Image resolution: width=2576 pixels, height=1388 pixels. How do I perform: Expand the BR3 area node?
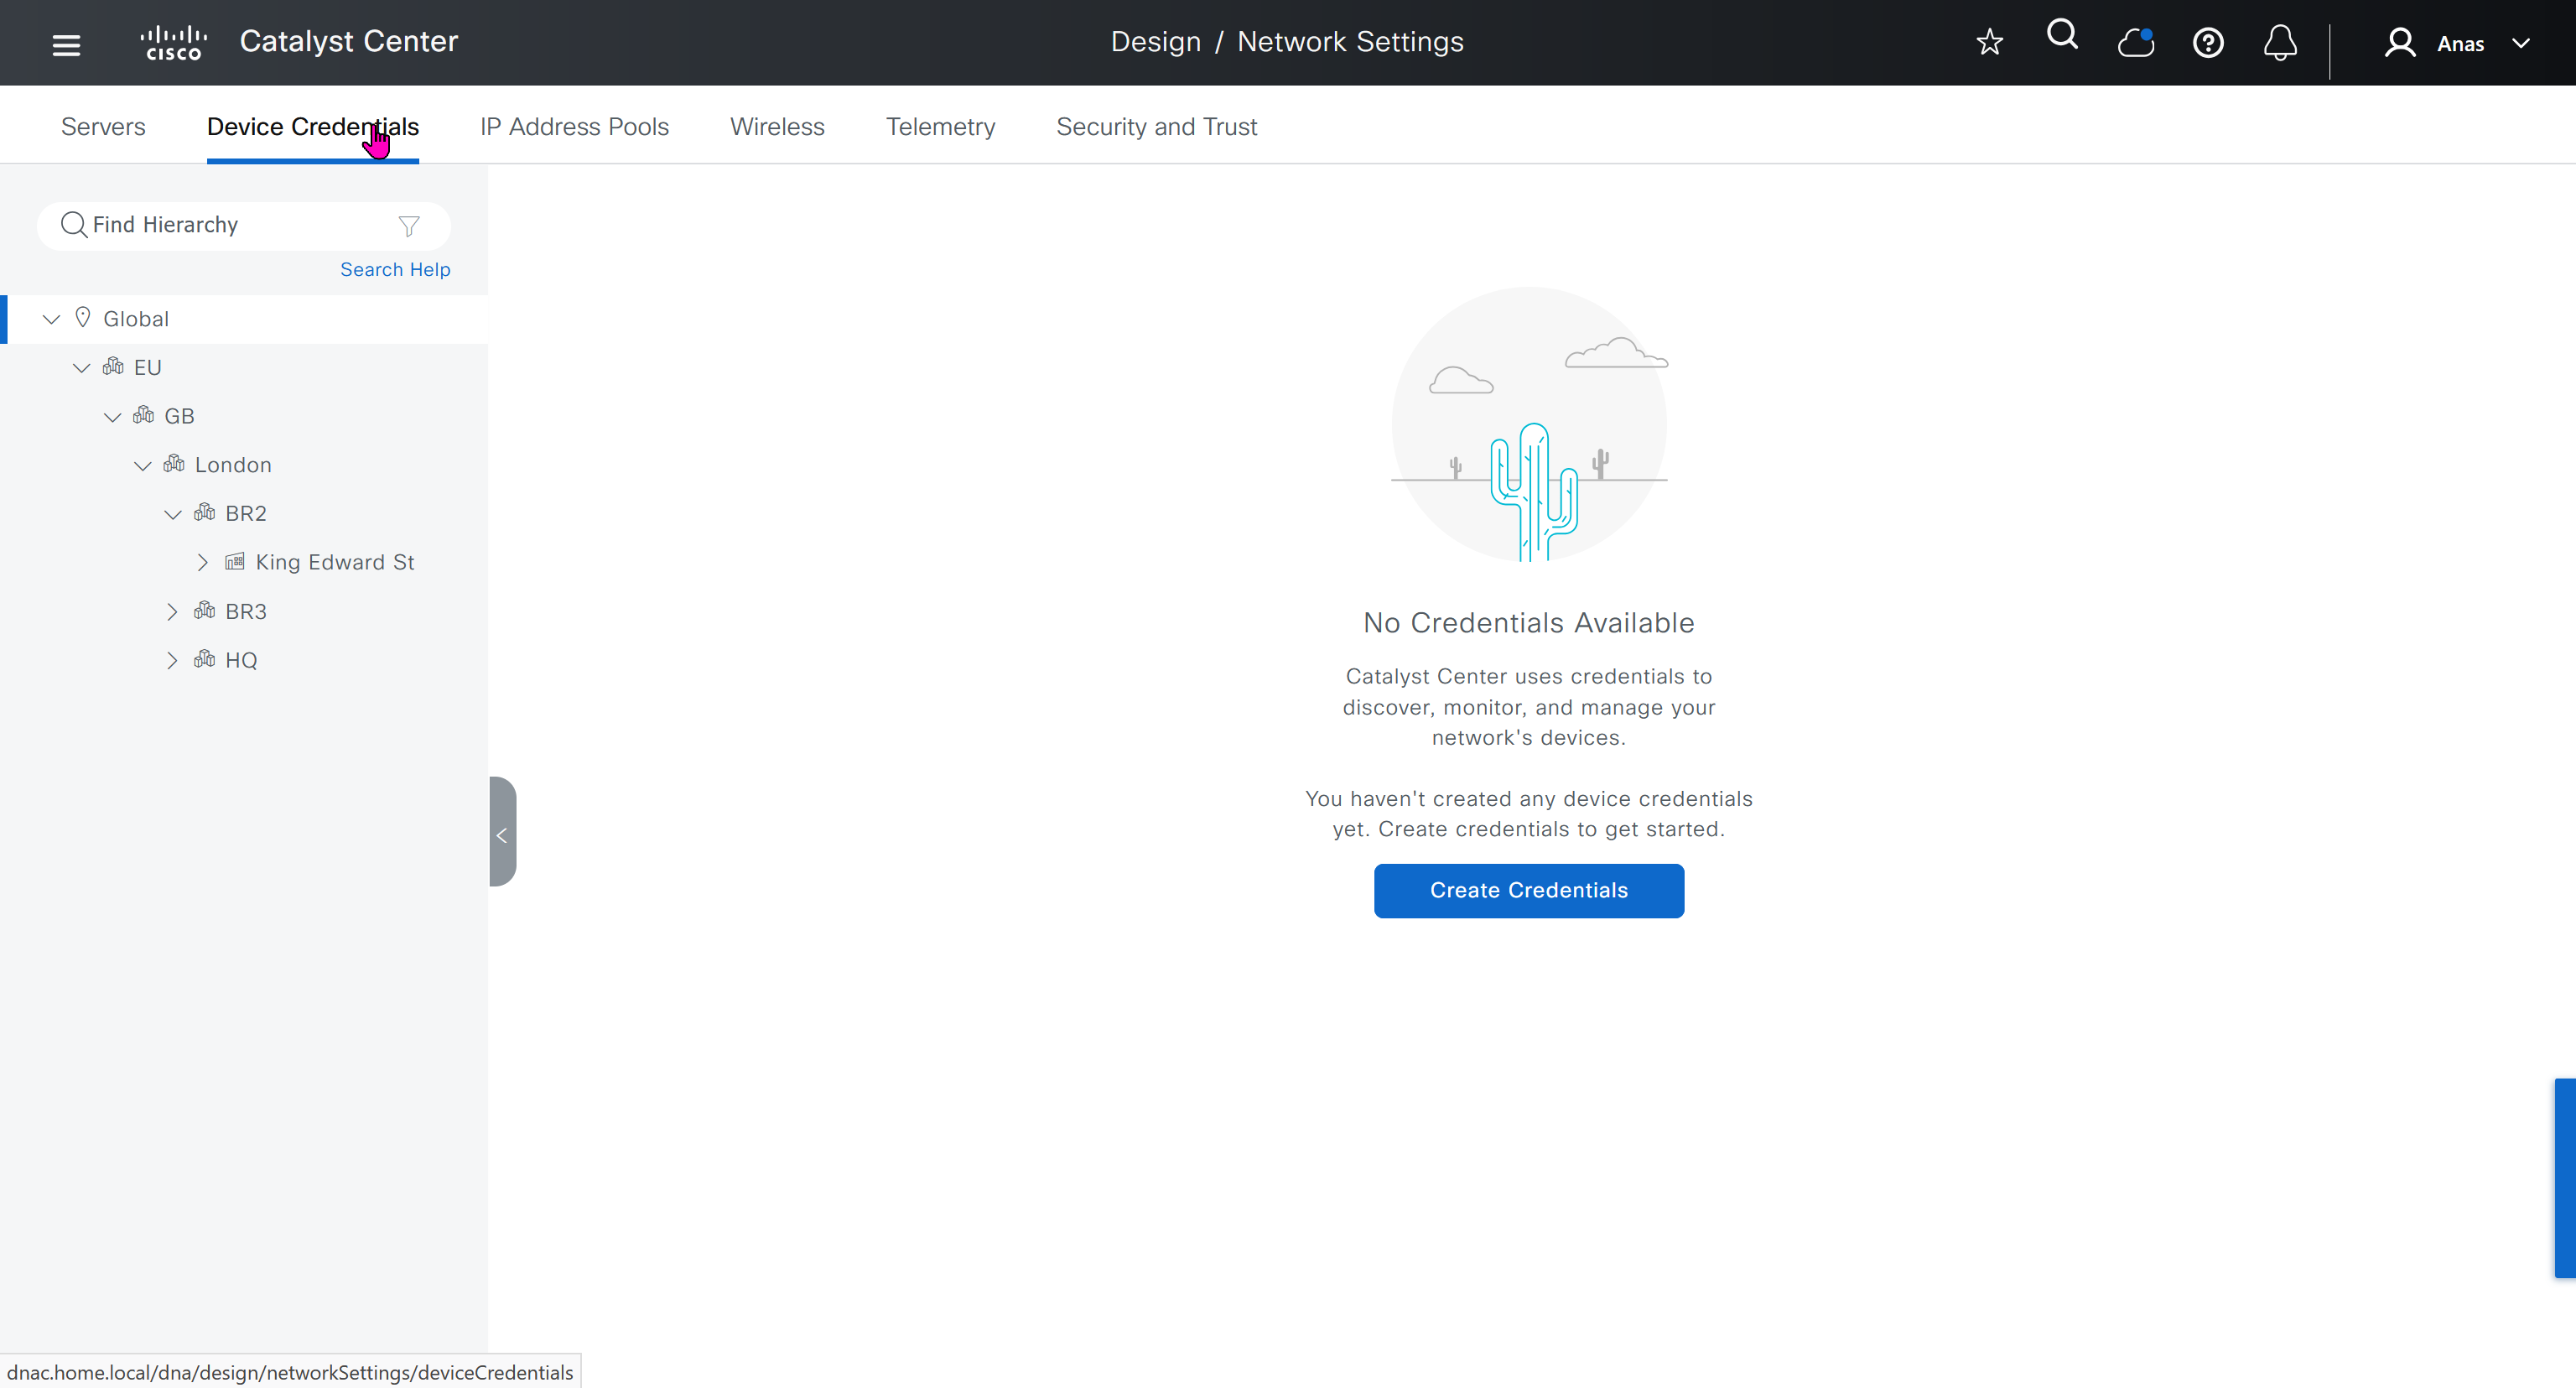point(172,611)
